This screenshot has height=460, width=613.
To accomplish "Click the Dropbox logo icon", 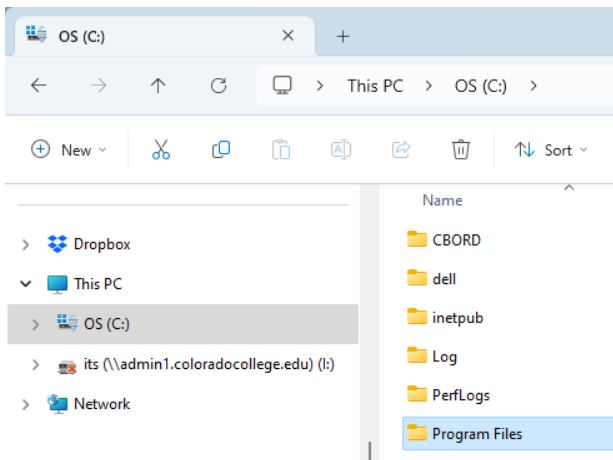I will pos(57,244).
